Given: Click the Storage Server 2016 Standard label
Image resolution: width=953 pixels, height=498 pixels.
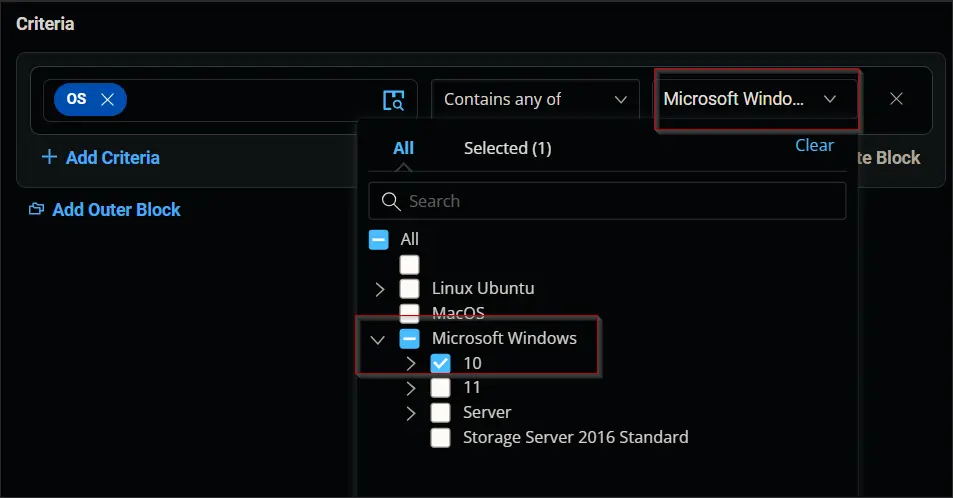Looking at the screenshot, I should [x=576, y=437].
